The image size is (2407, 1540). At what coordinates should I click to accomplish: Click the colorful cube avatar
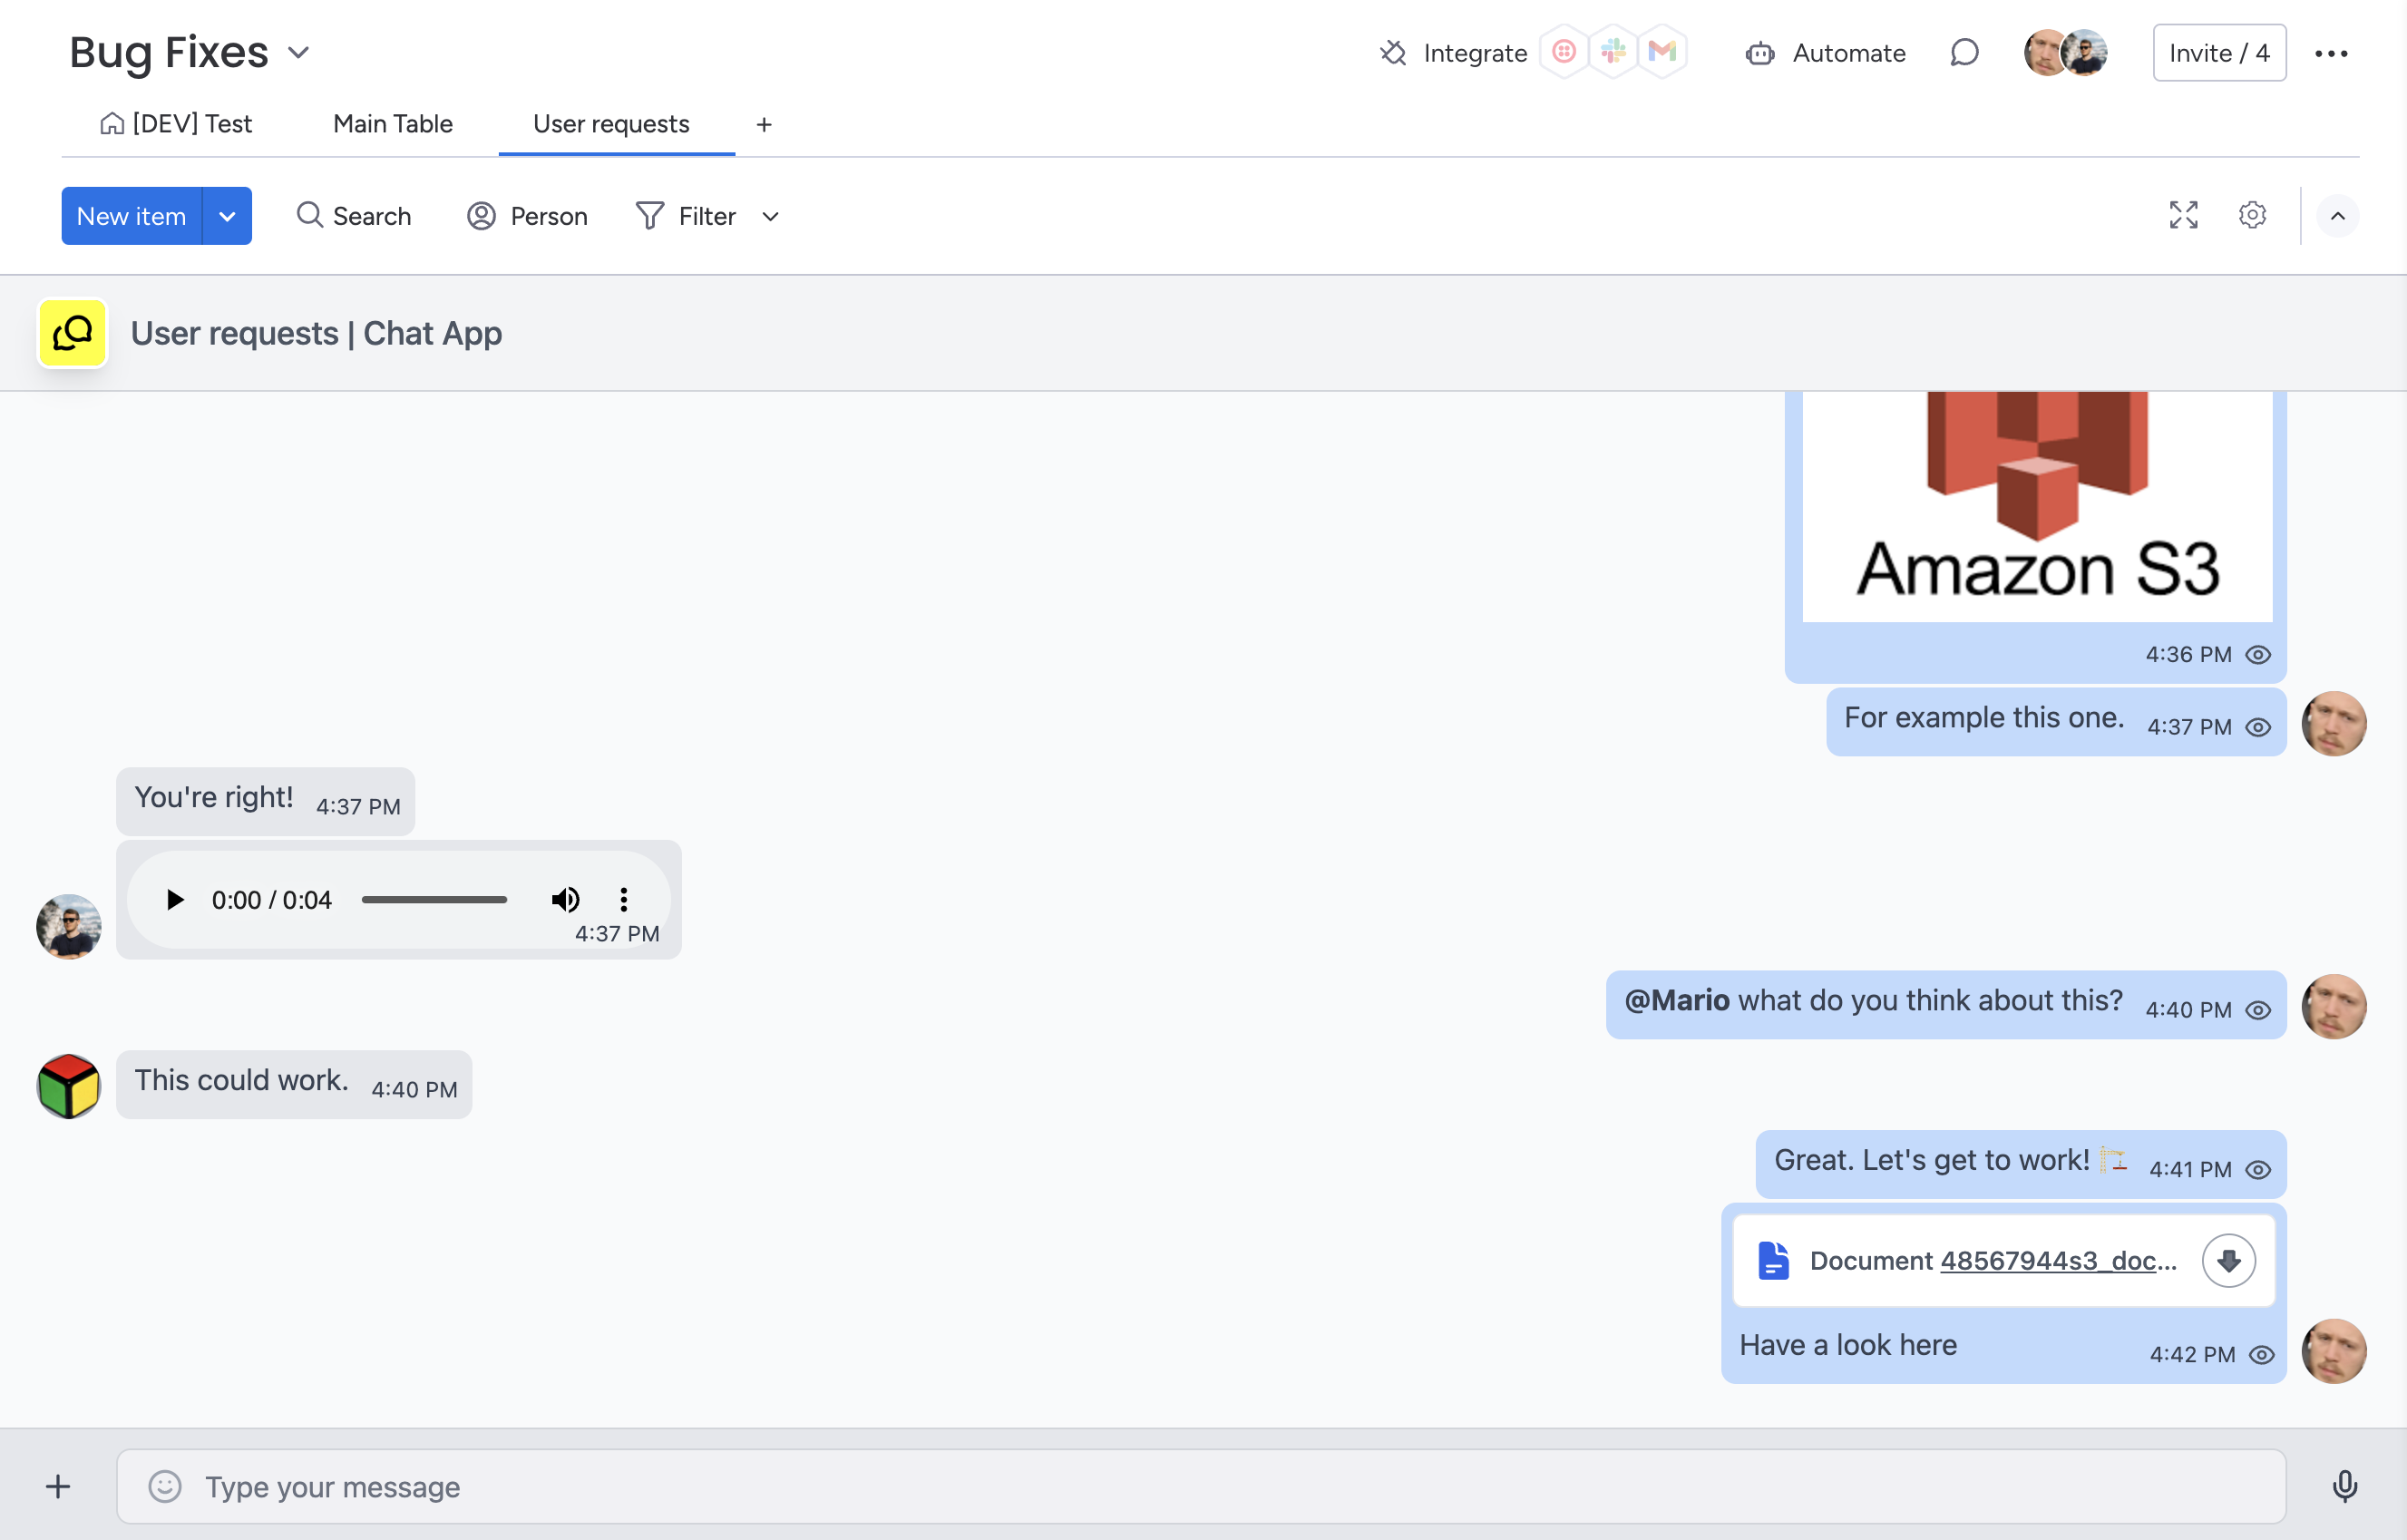(x=69, y=1086)
